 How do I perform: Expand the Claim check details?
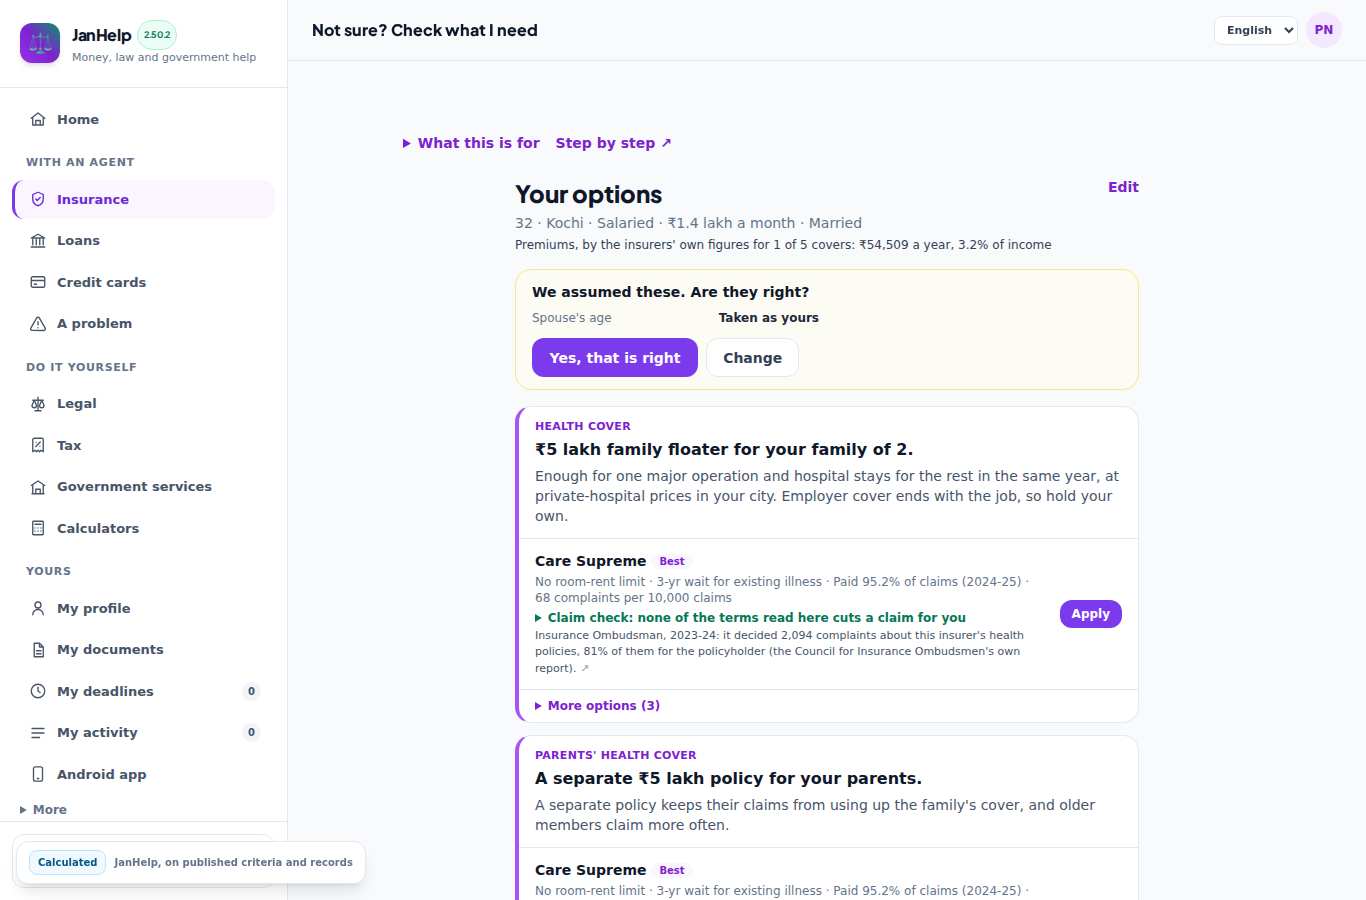click(x=750, y=618)
